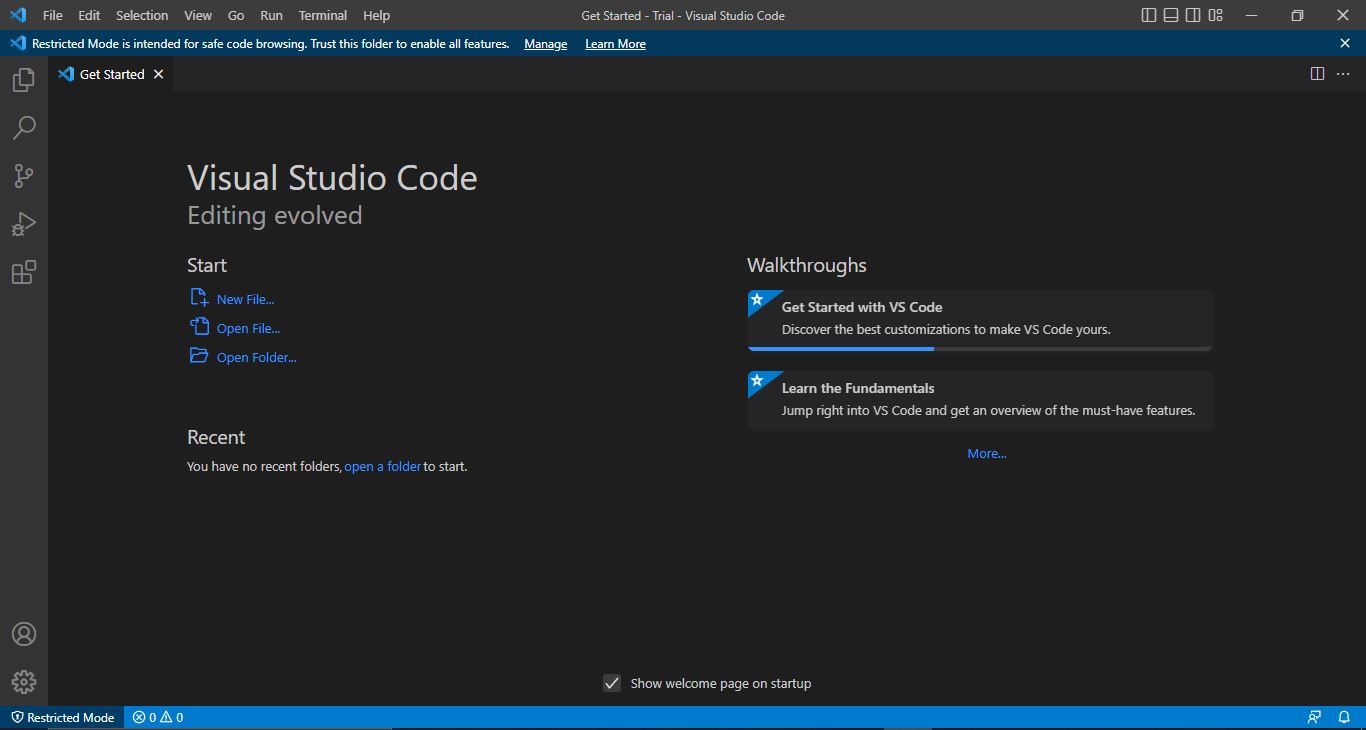
Task: Open the Run menu
Action: coord(271,15)
